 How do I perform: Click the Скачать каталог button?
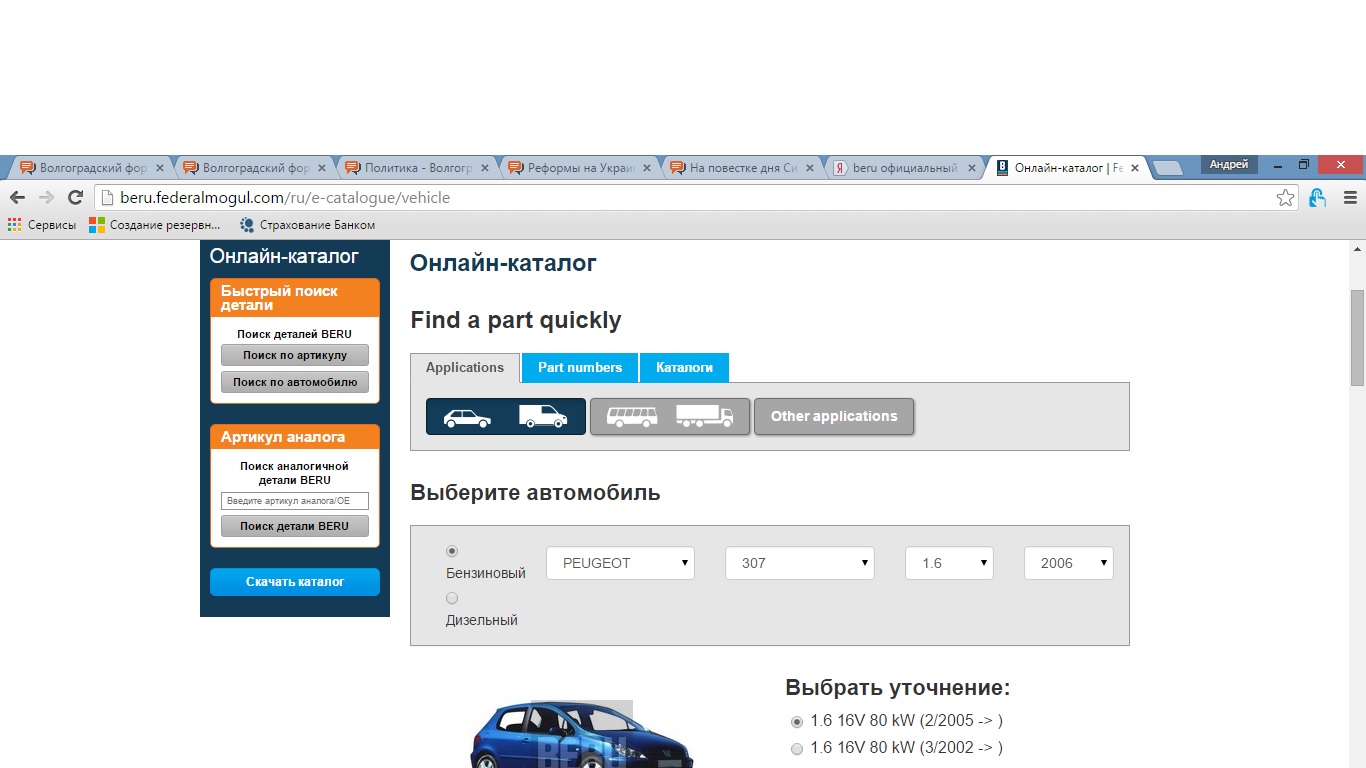click(x=295, y=582)
